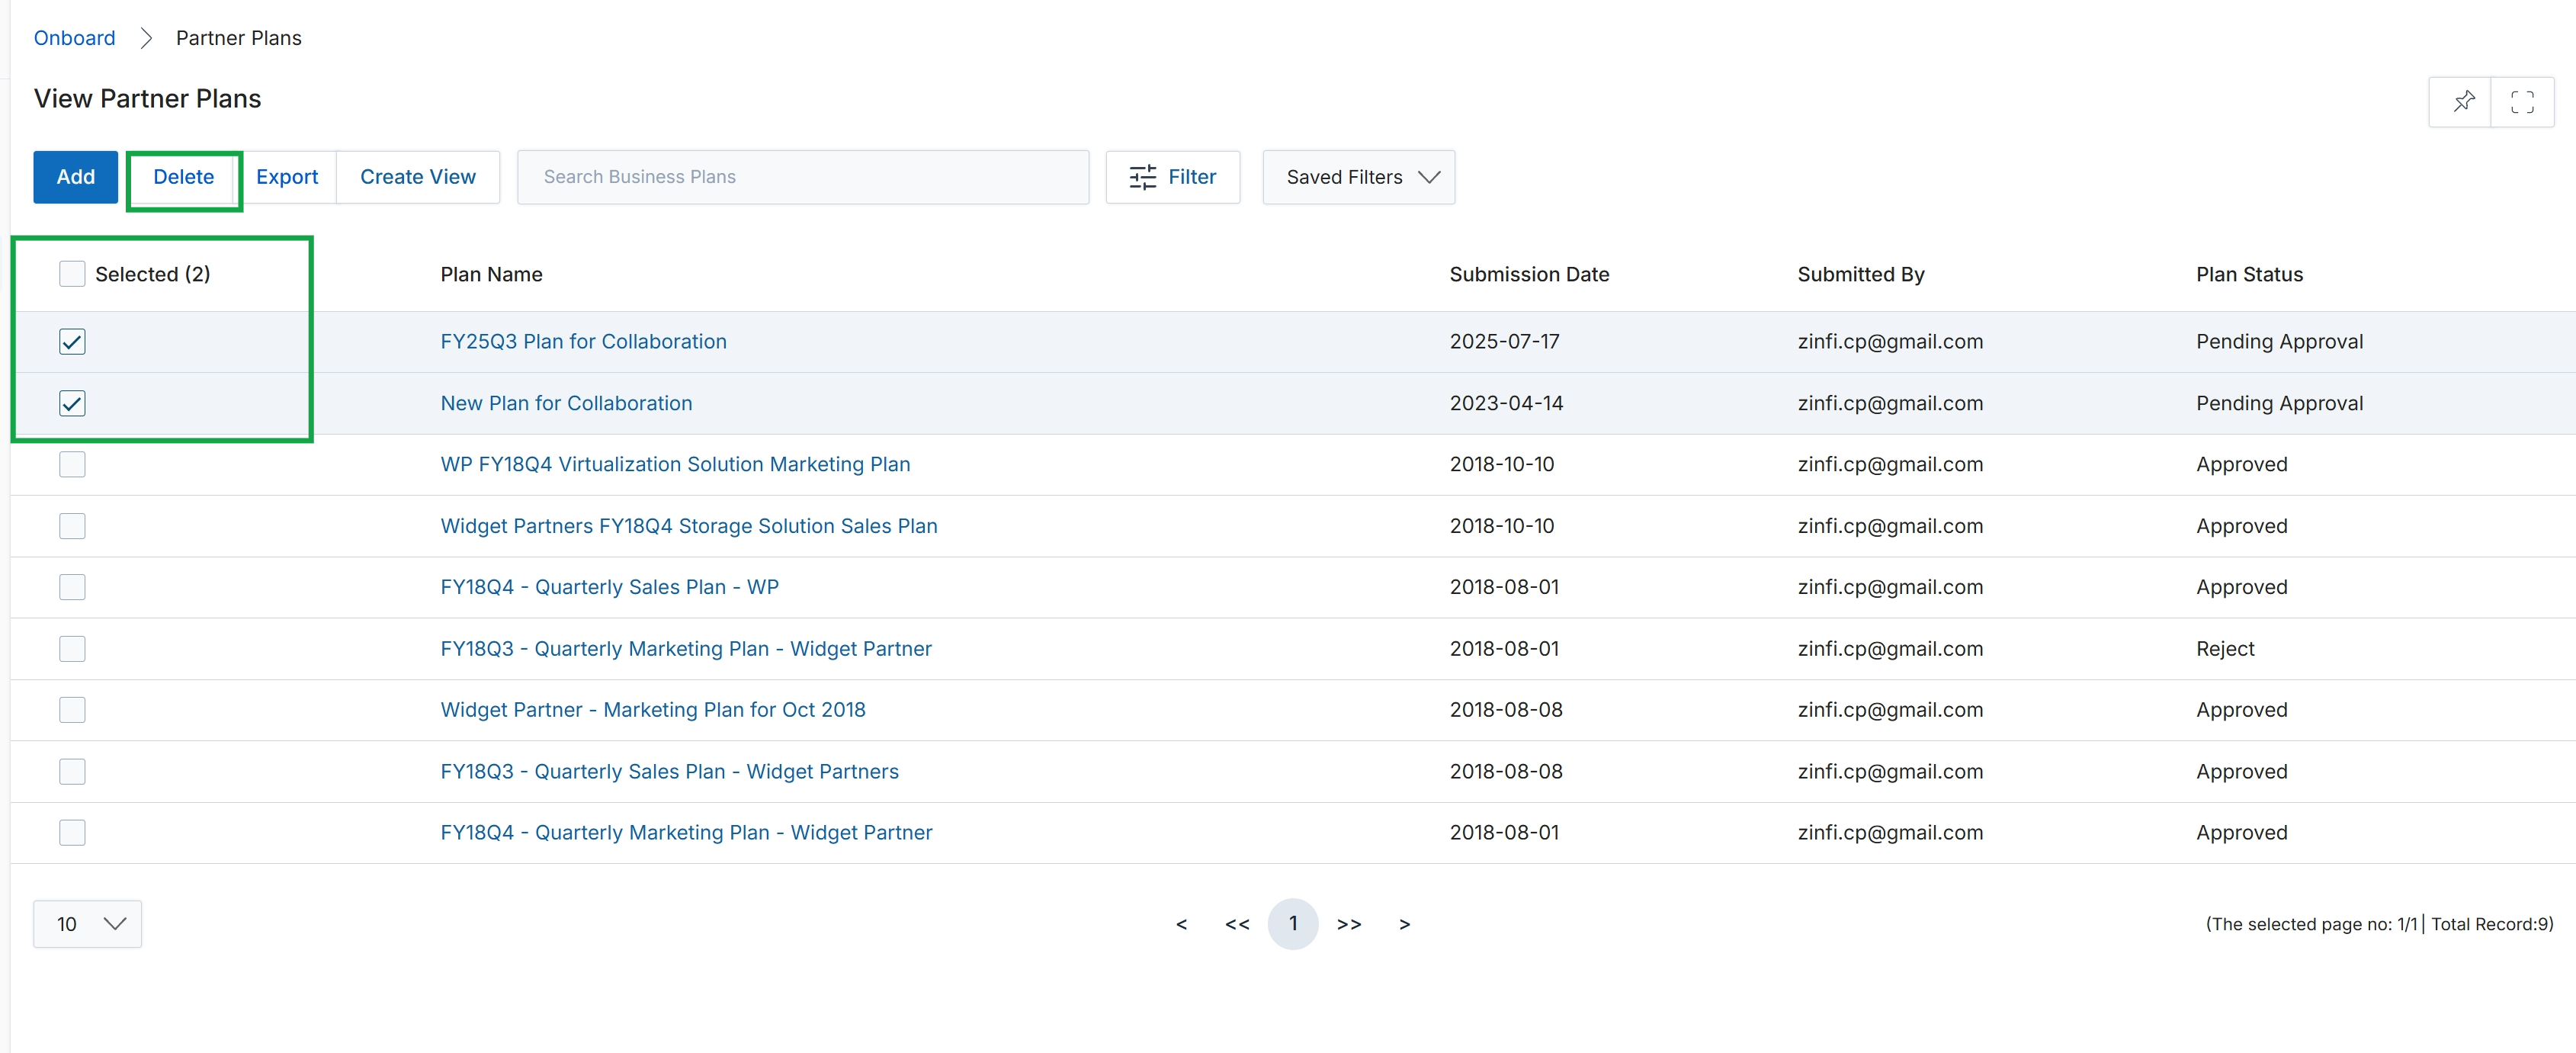This screenshot has width=2576, height=1053.
Task: Go to previous page with < arrow
Action: click(1181, 924)
